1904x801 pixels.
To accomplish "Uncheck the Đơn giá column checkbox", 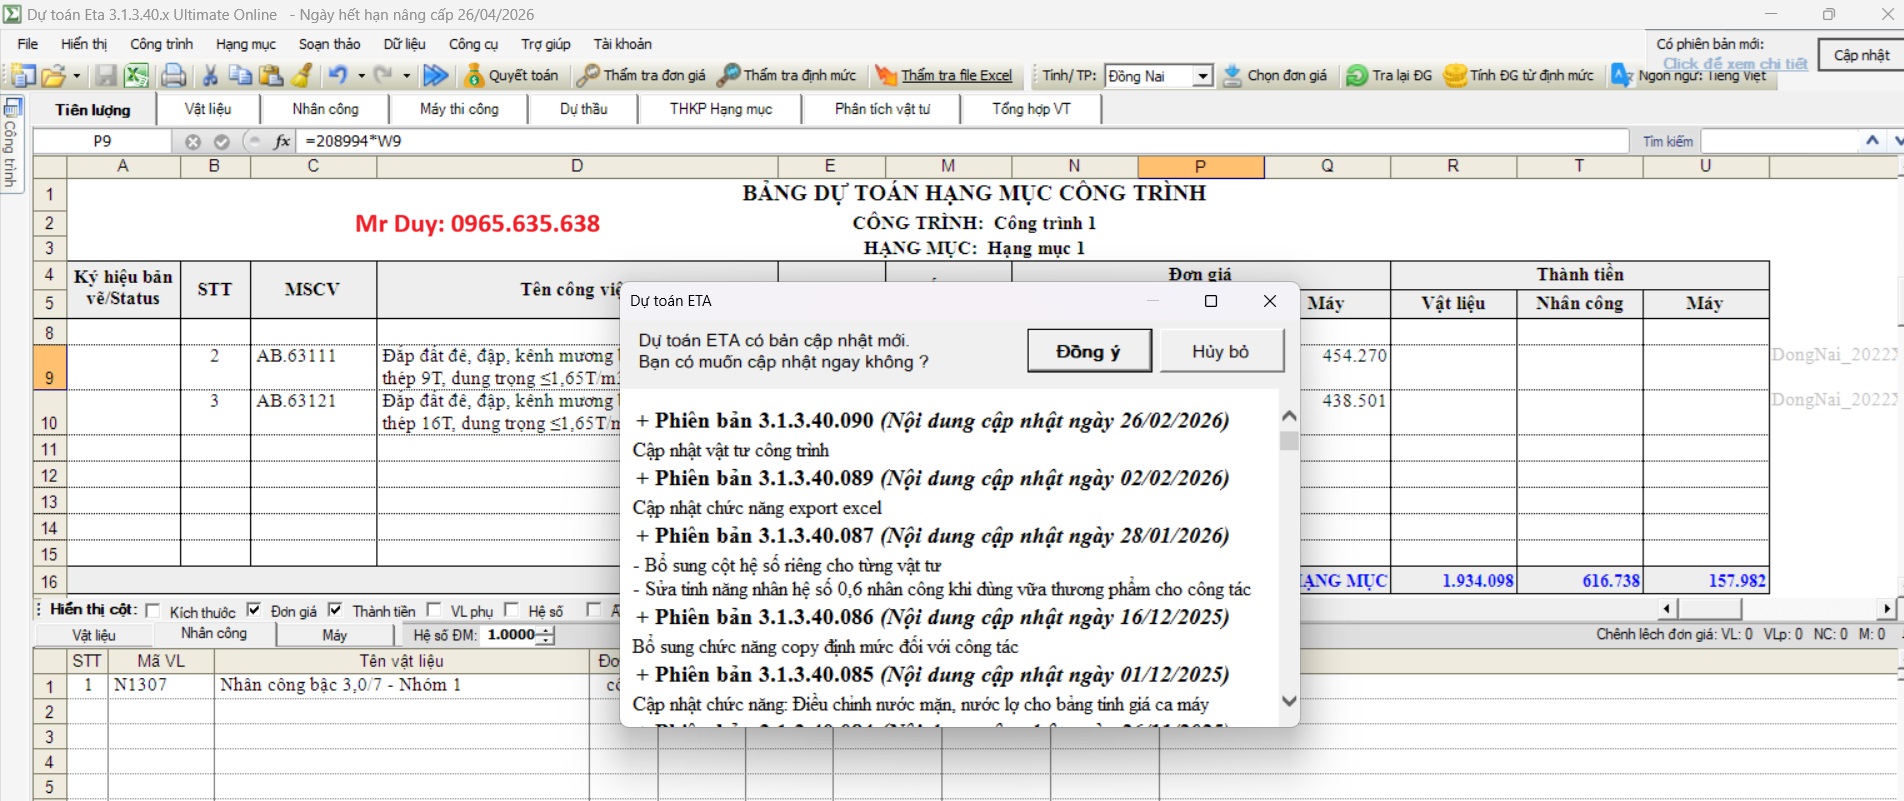I will click(x=254, y=610).
